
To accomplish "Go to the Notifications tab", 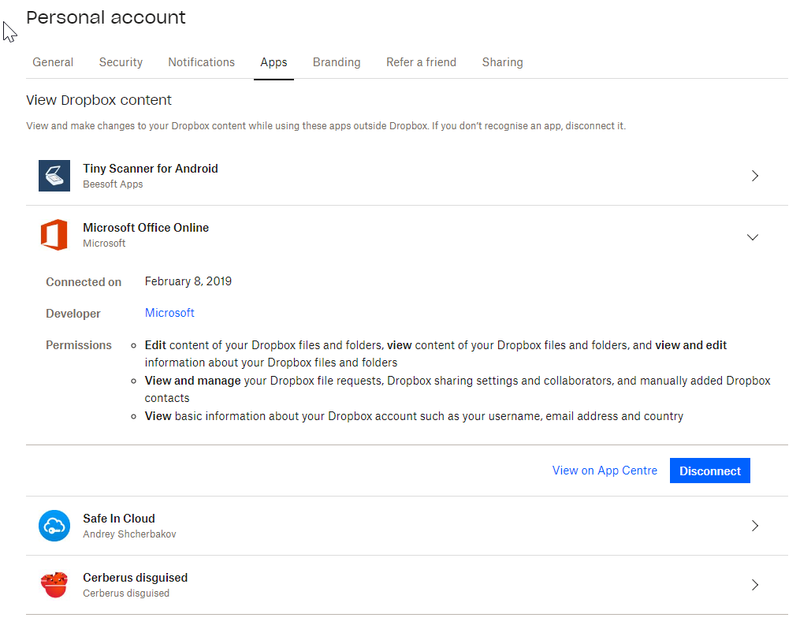I will 201,62.
